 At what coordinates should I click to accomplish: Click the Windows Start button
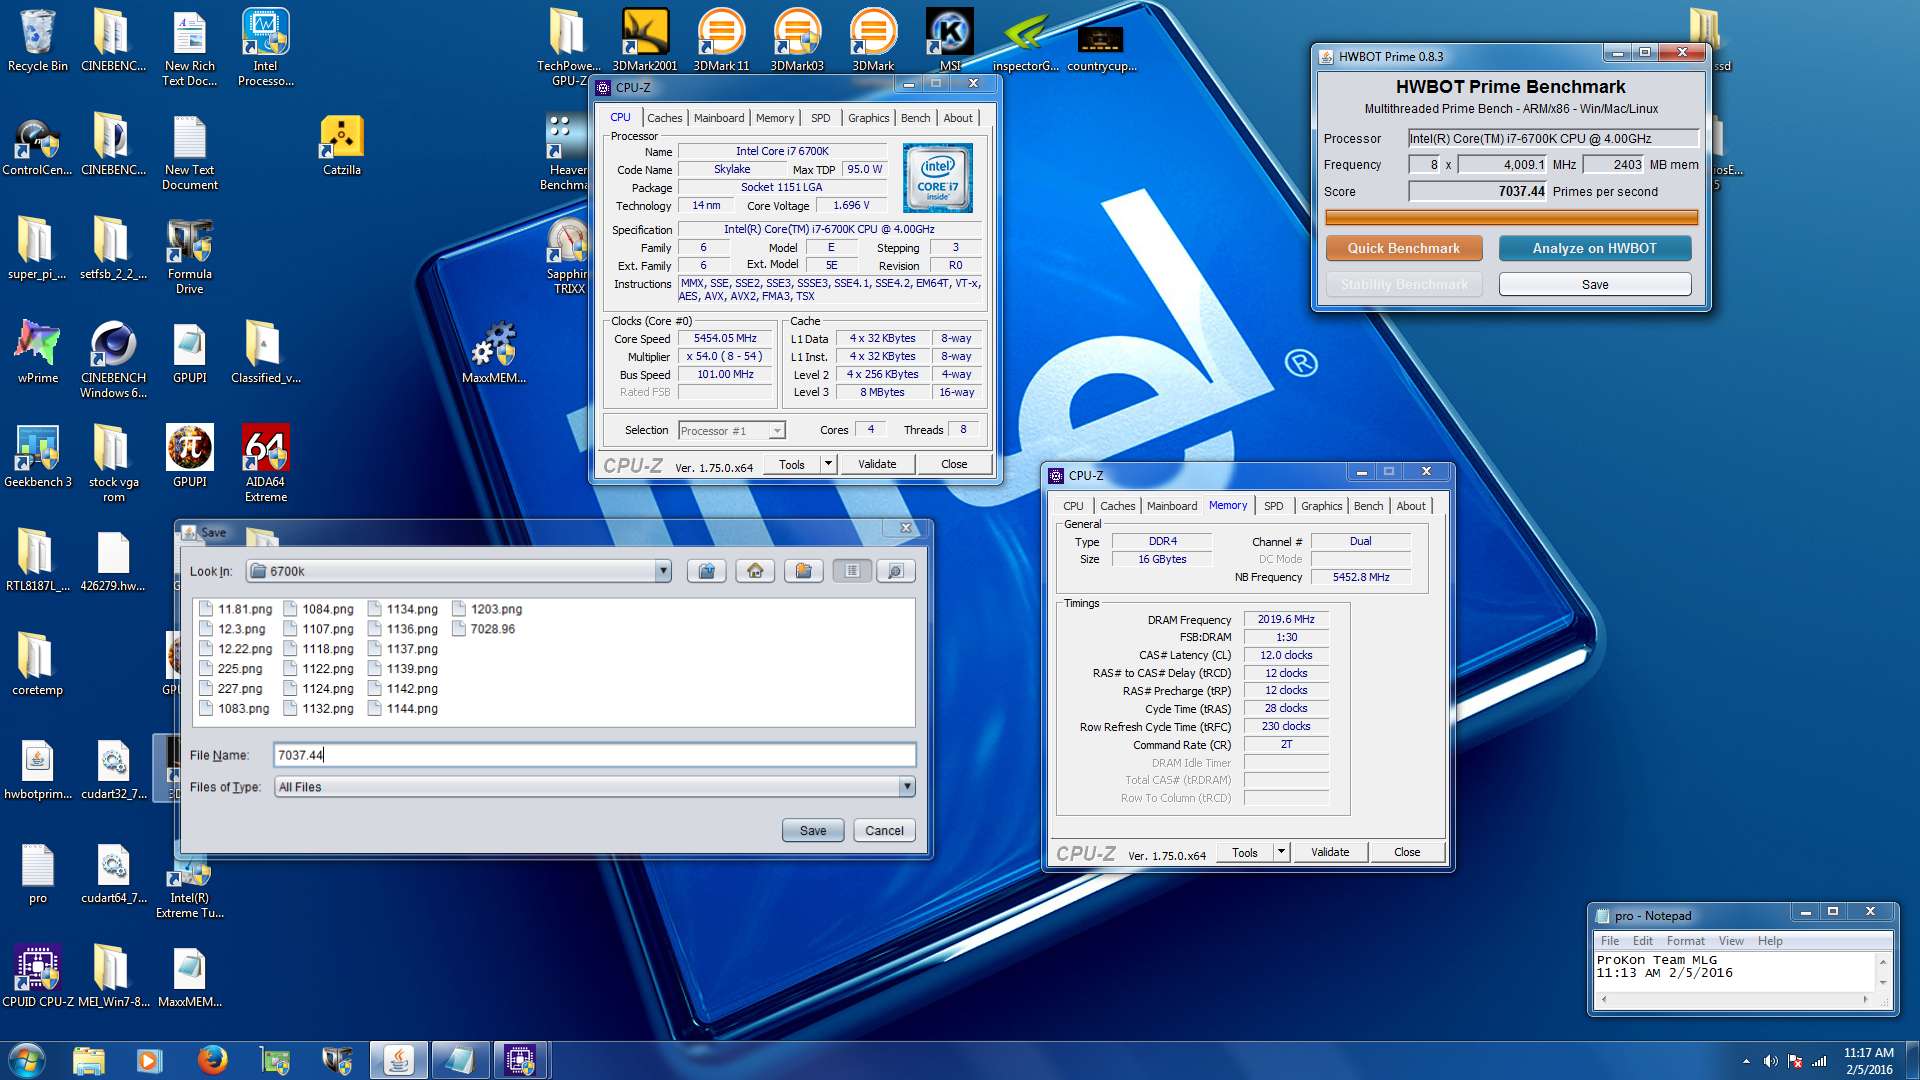(27, 1060)
